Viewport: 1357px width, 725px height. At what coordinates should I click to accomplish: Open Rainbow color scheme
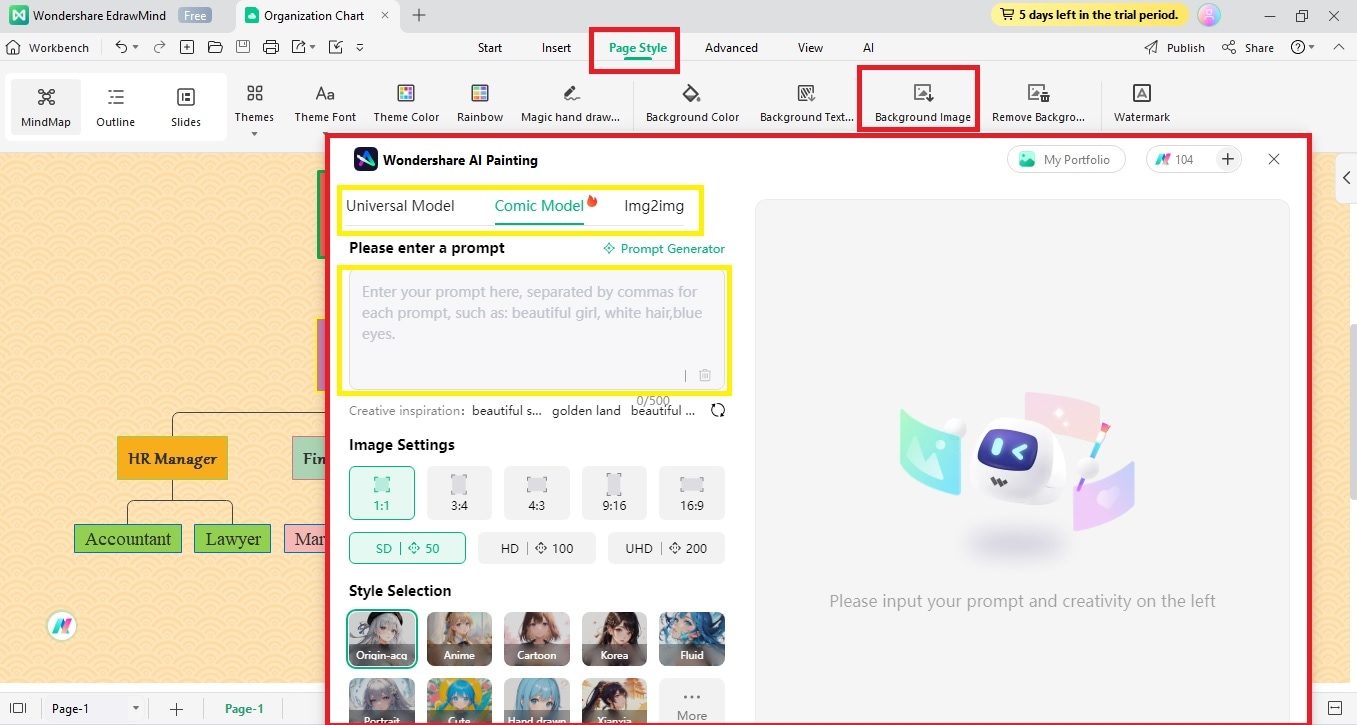click(480, 104)
